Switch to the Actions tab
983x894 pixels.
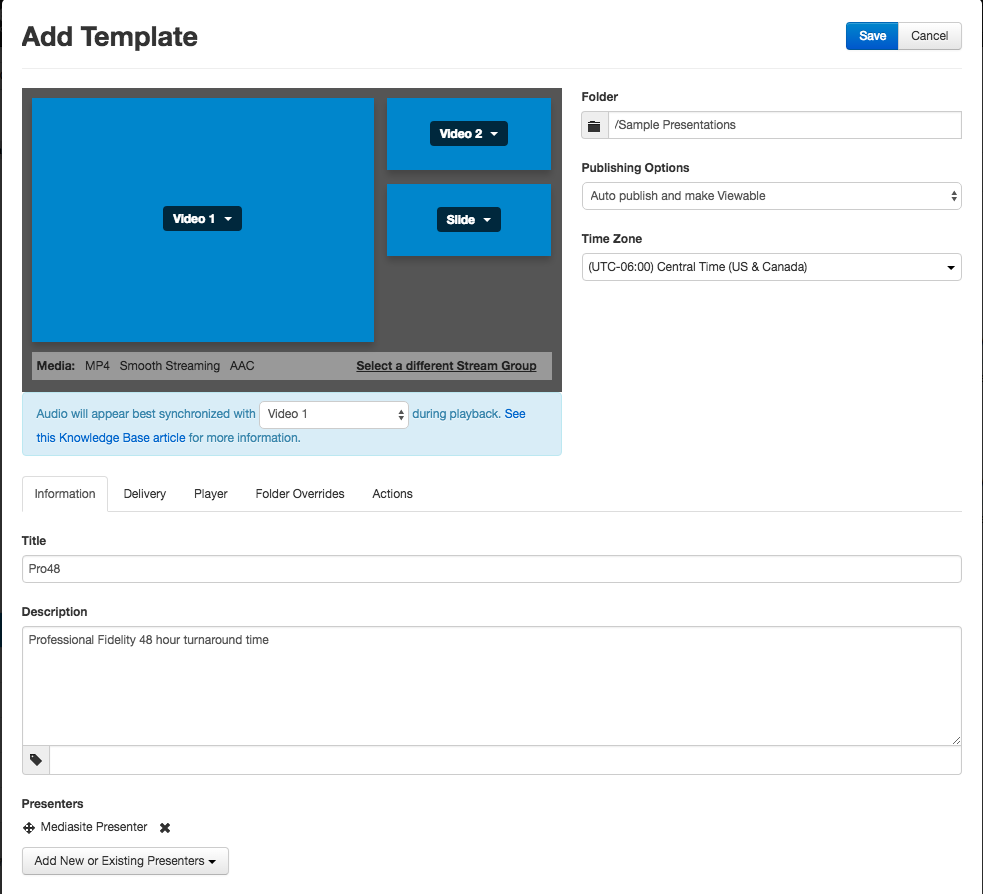[392, 494]
